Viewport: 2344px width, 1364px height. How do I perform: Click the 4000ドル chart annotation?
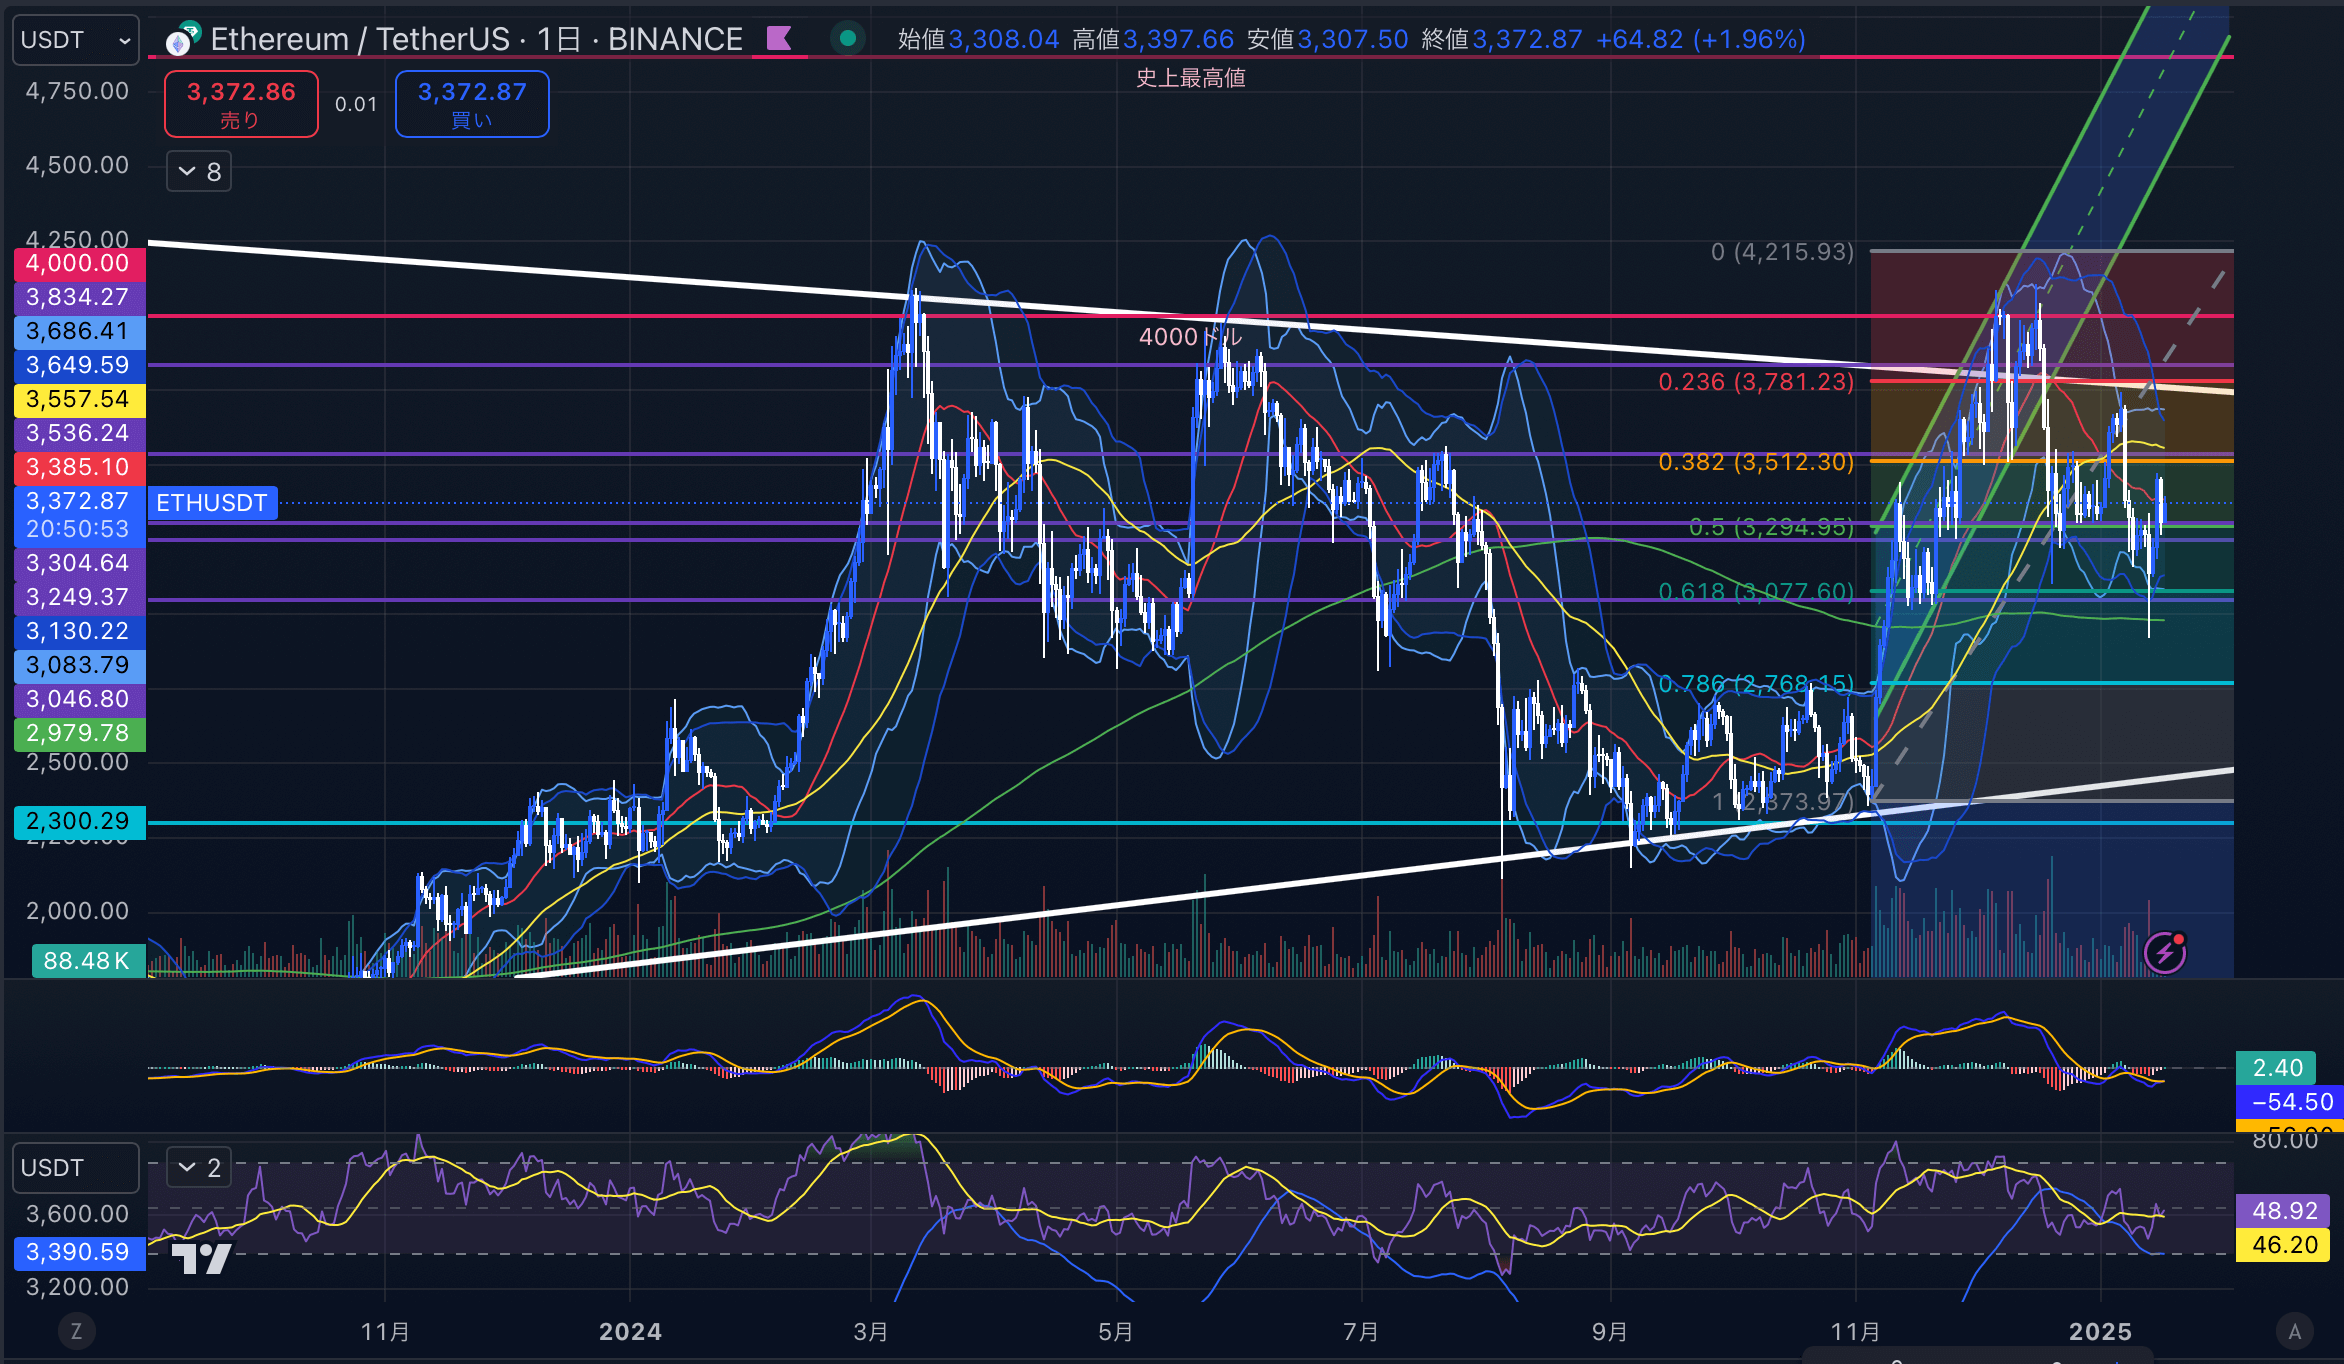[x=1190, y=337]
